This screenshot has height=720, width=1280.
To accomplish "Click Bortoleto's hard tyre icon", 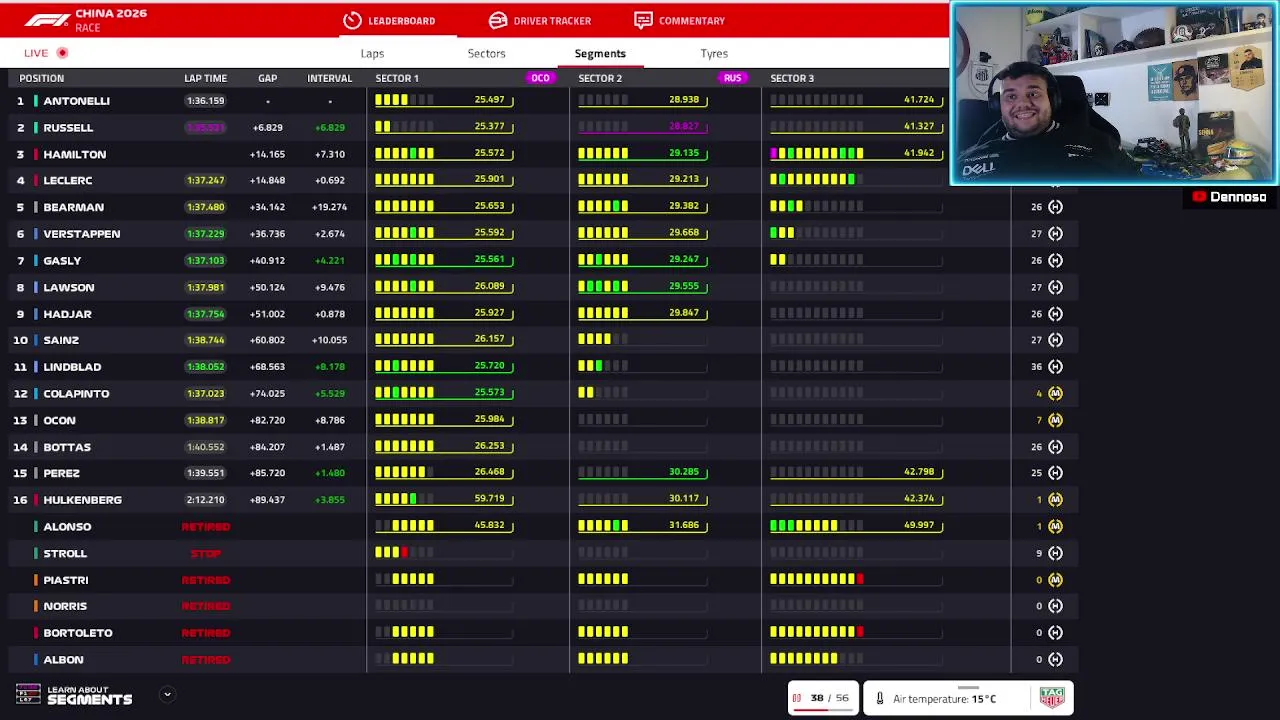I will click(x=1055, y=633).
